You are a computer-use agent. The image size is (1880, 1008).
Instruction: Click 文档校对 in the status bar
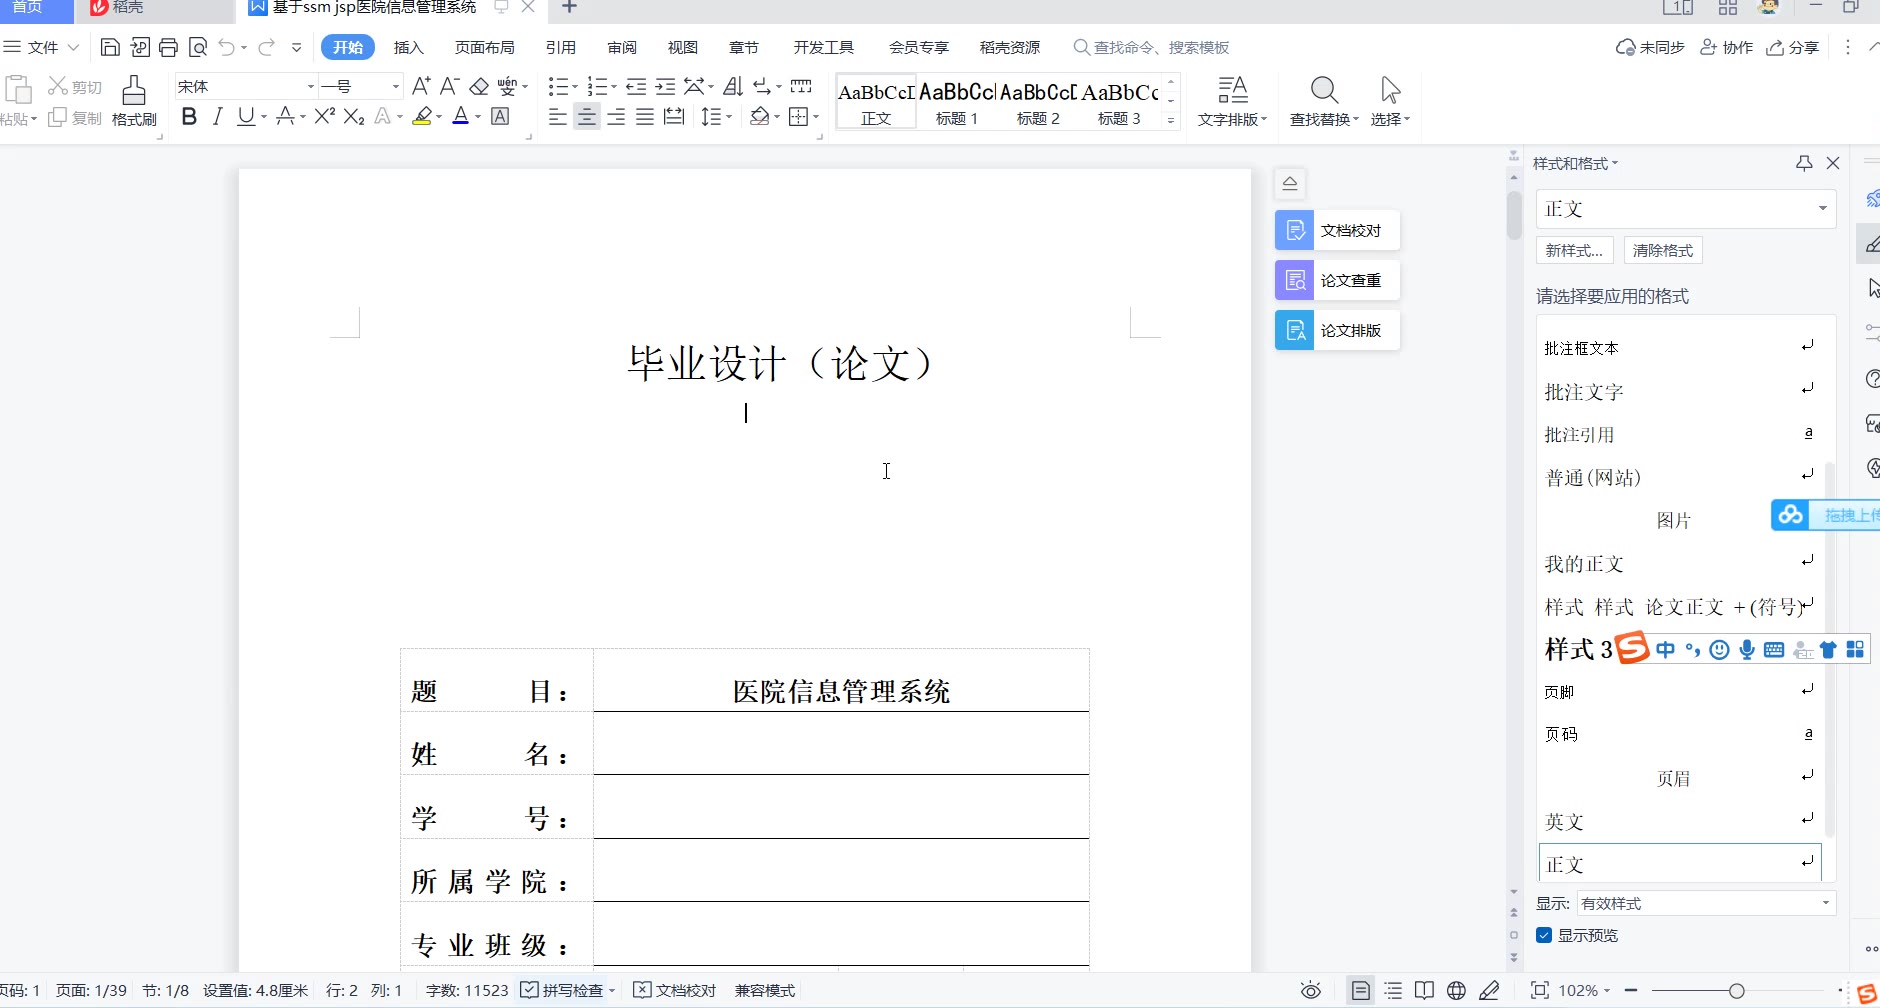point(676,990)
